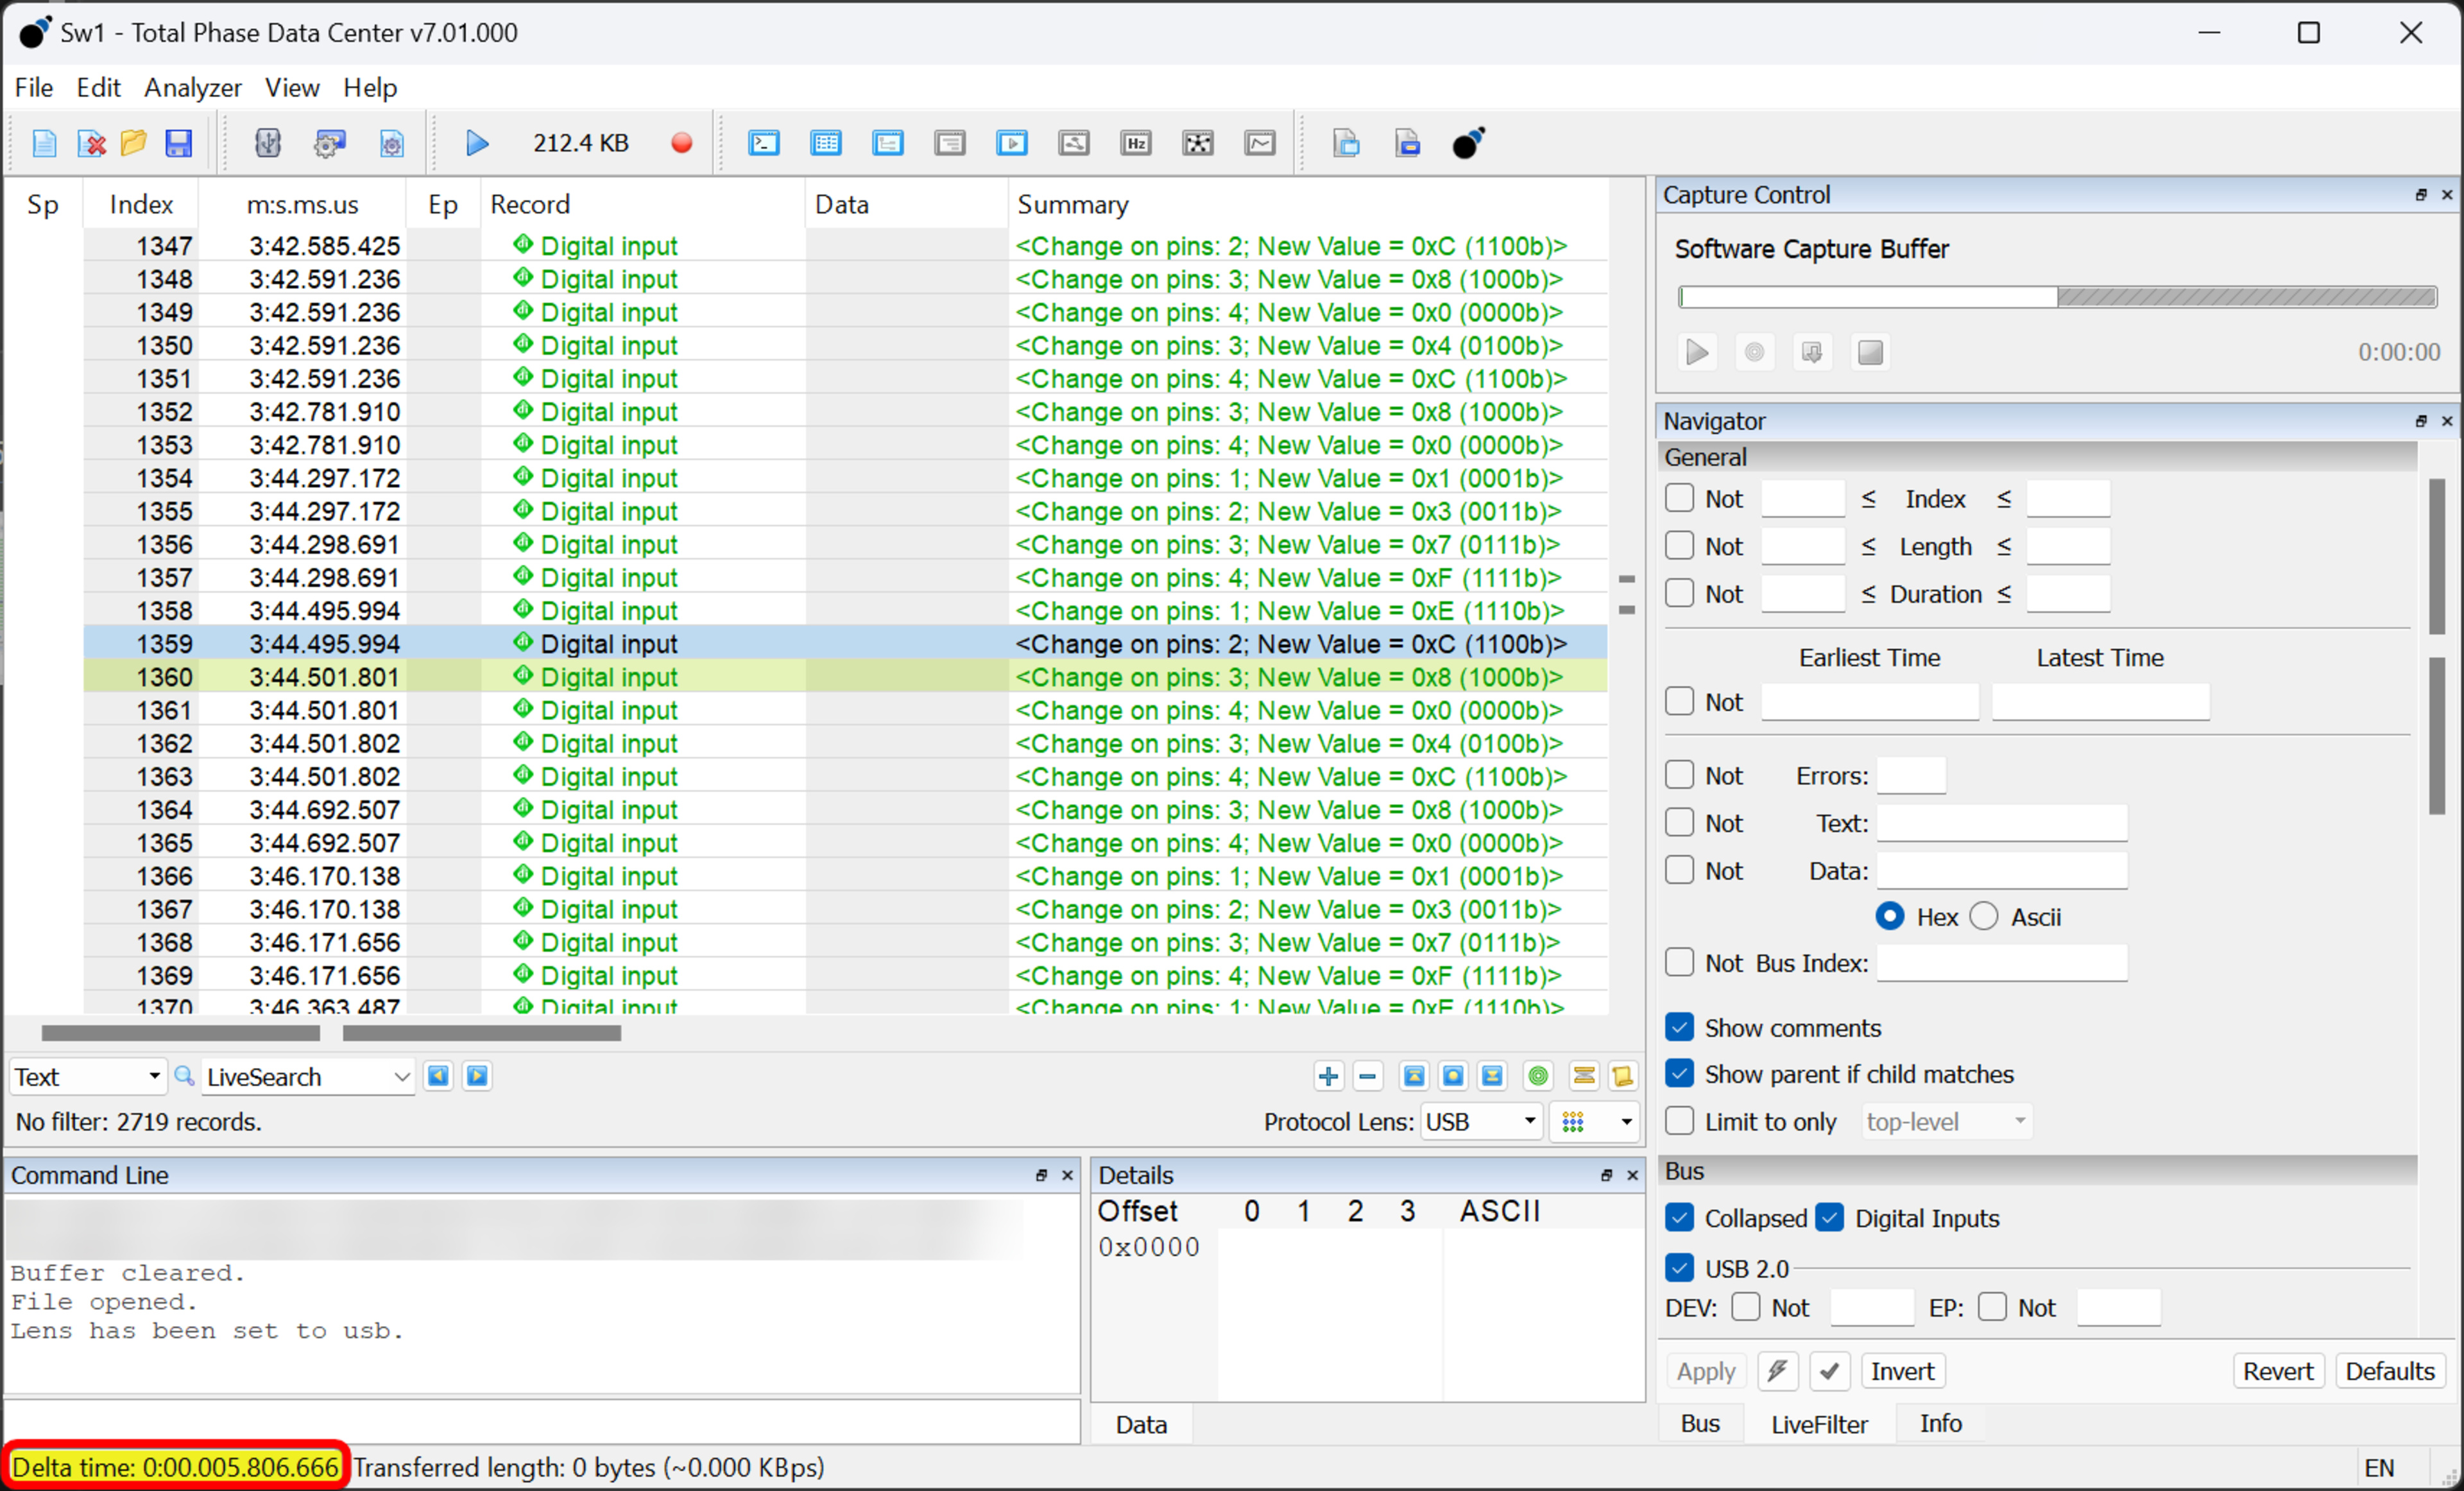Screen dimensions: 2464x1491
Task: Uncheck the Show comments checkbox
Action: (x=1680, y=1027)
